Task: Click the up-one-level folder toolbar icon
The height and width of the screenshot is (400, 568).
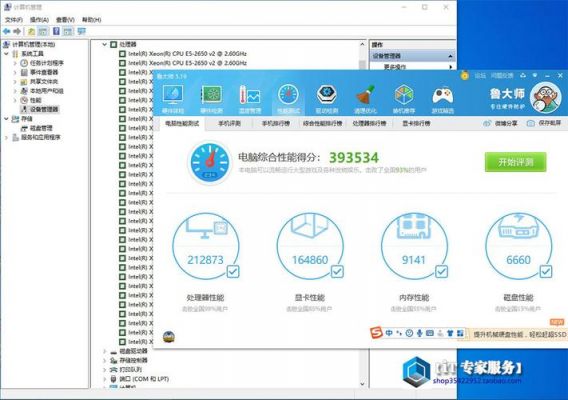Action: tap(32, 32)
